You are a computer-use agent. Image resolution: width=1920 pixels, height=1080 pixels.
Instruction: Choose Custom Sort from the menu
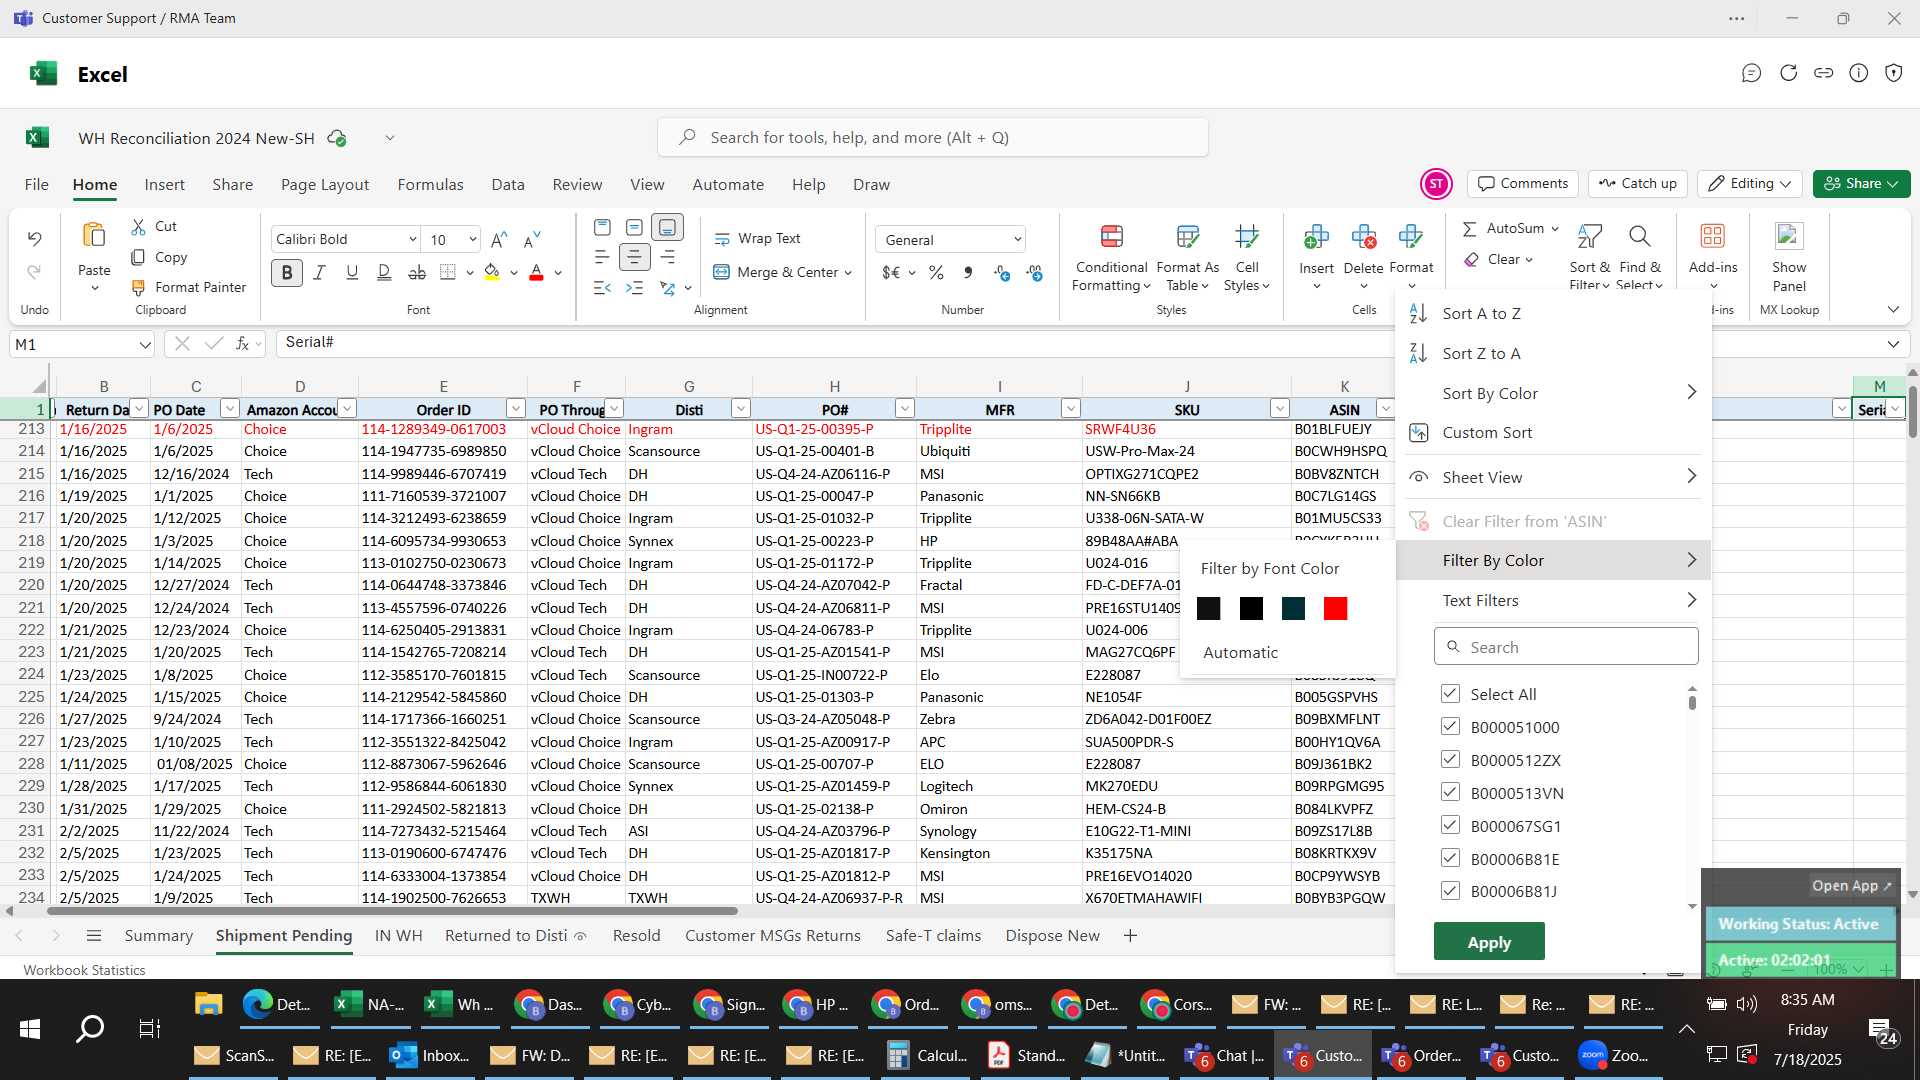[1553, 433]
